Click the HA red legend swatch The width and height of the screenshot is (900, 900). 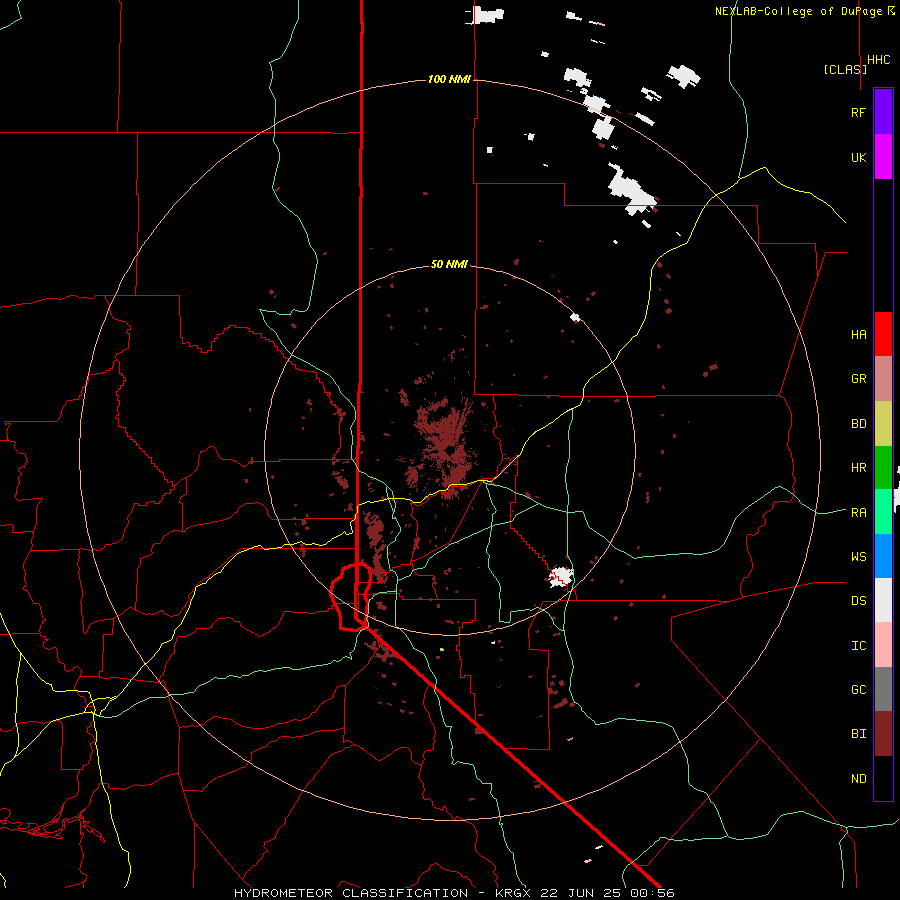click(883, 334)
